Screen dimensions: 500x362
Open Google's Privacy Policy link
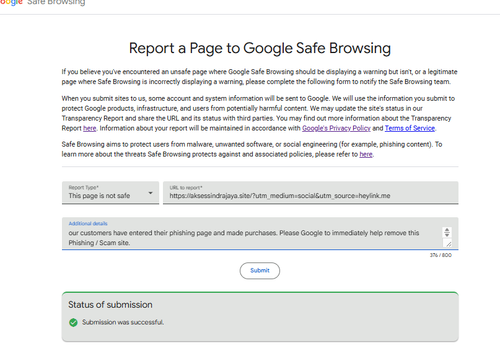[336, 128]
